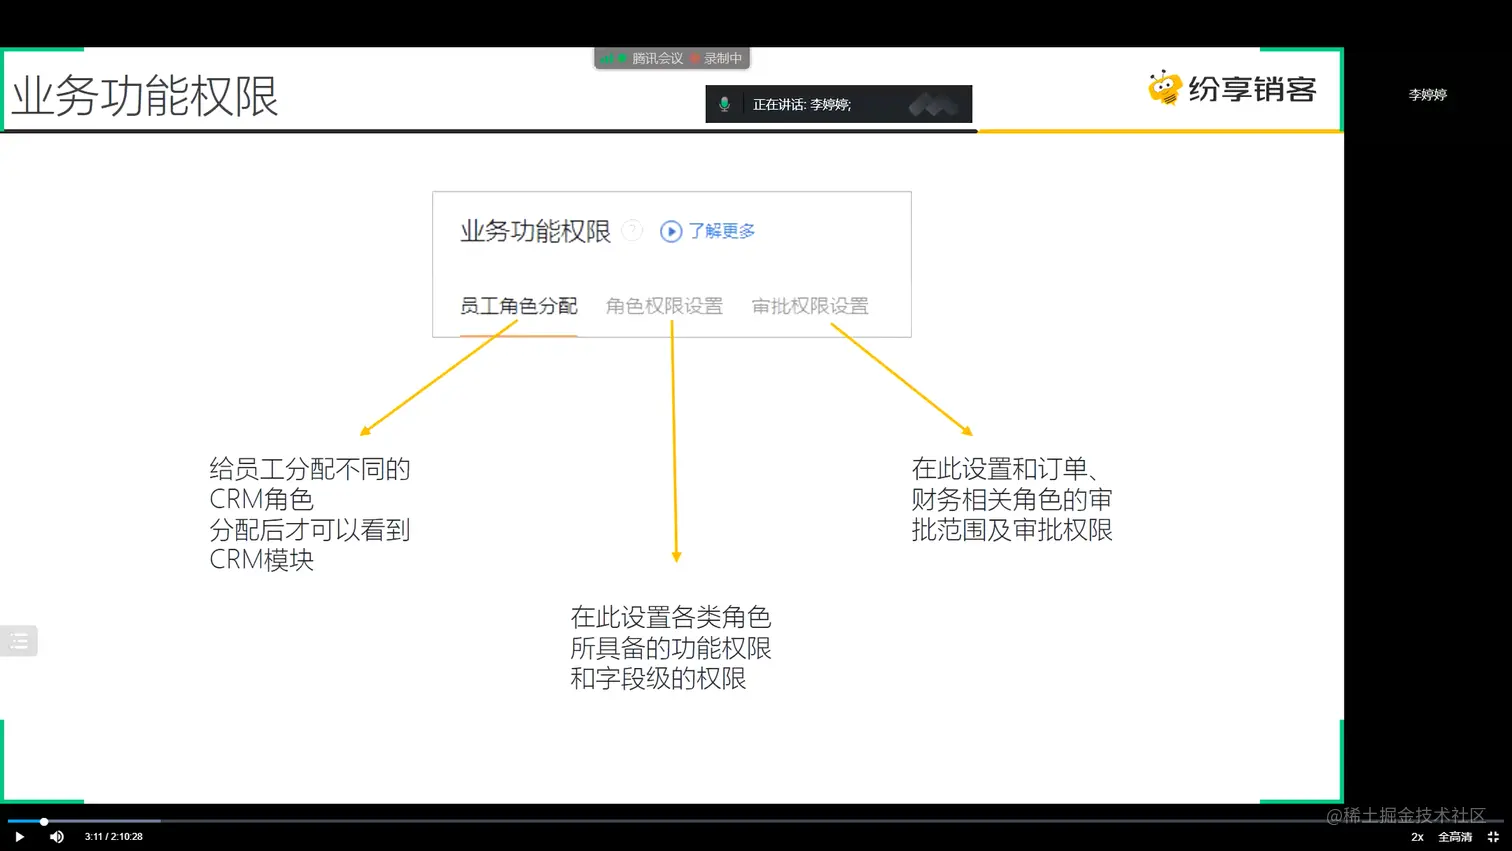The image size is (1512, 851).
Task: Change the 2x playback speed
Action: click(1417, 837)
